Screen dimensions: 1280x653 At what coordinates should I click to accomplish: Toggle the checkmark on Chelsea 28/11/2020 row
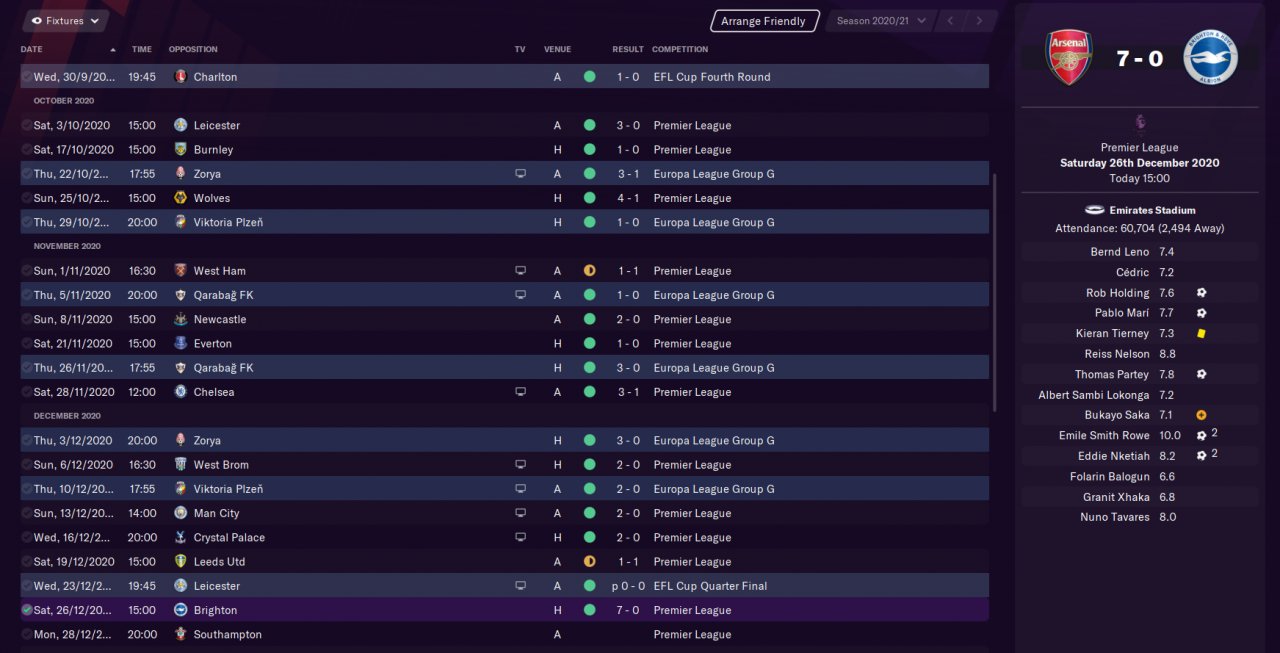[x=26, y=392]
